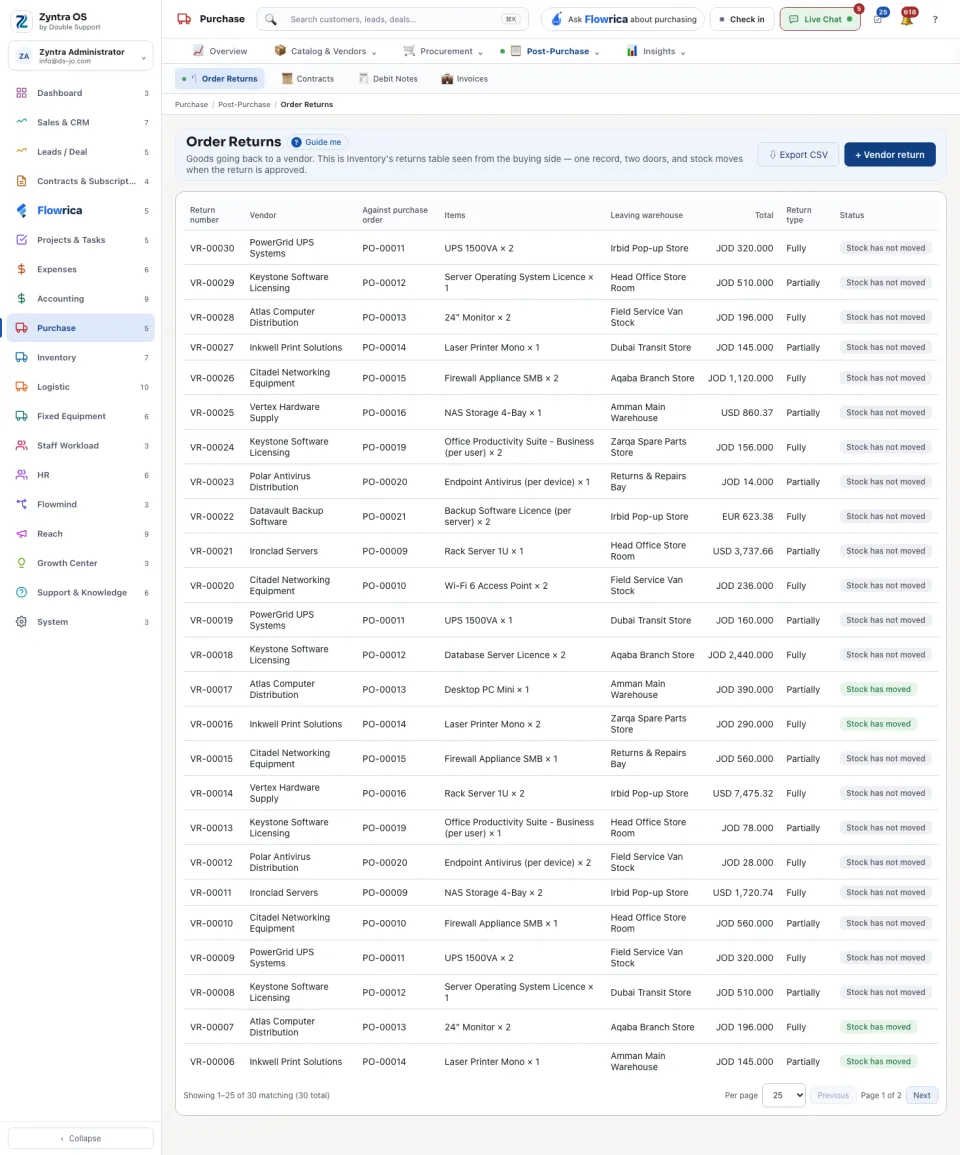960x1155 pixels.
Task: Click the search customers, leads, deals field
Action: [393, 19]
